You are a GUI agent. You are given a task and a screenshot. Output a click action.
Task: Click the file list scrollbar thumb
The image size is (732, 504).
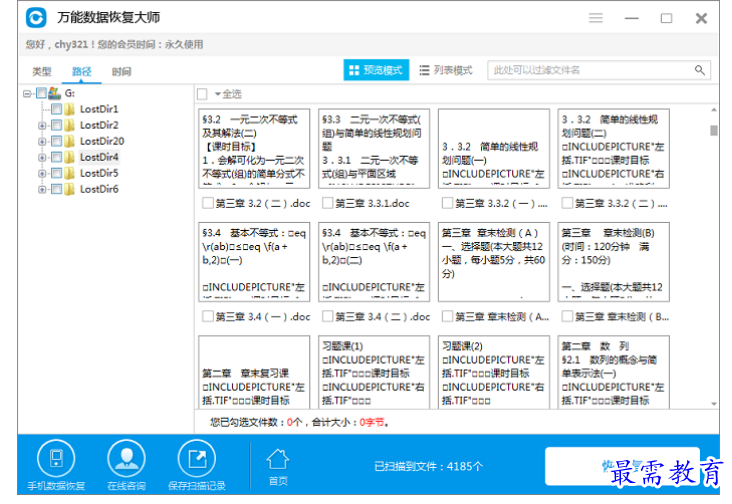714,130
